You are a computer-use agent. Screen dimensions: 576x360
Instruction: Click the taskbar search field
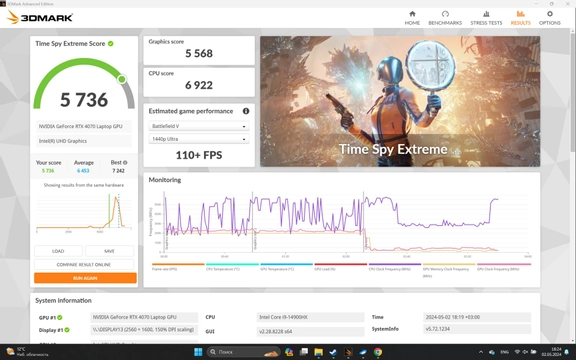click(244, 352)
